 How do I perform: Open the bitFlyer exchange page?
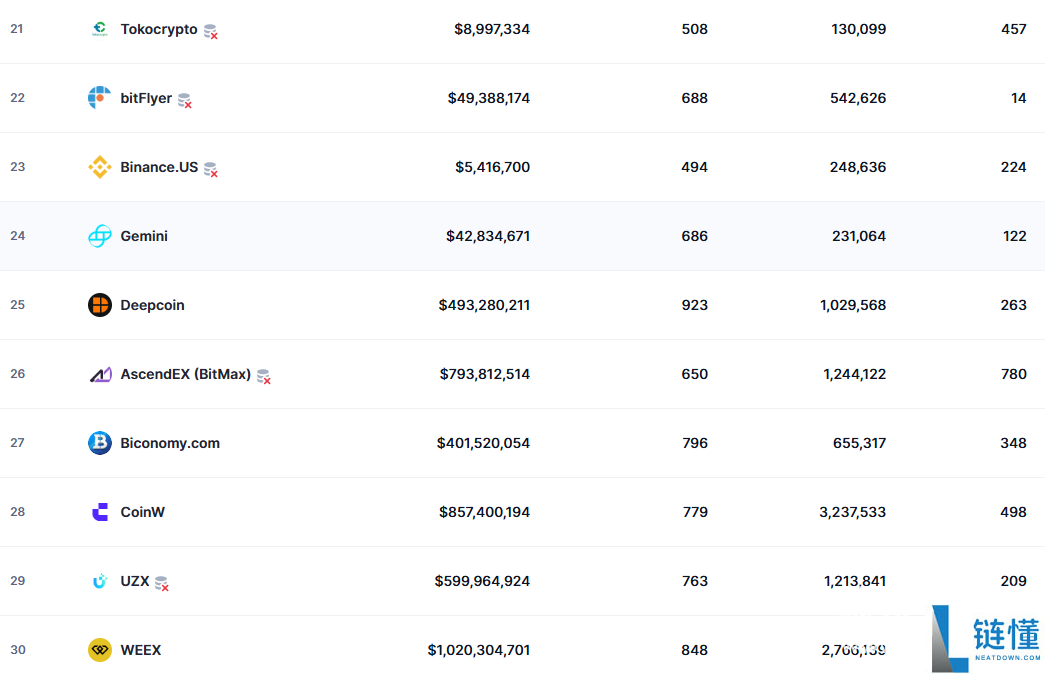tap(146, 98)
